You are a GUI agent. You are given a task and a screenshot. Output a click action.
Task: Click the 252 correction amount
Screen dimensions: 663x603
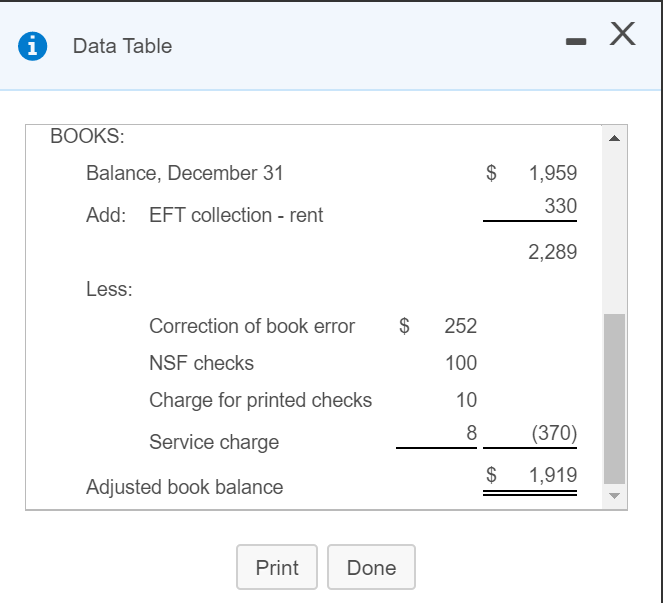click(460, 326)
